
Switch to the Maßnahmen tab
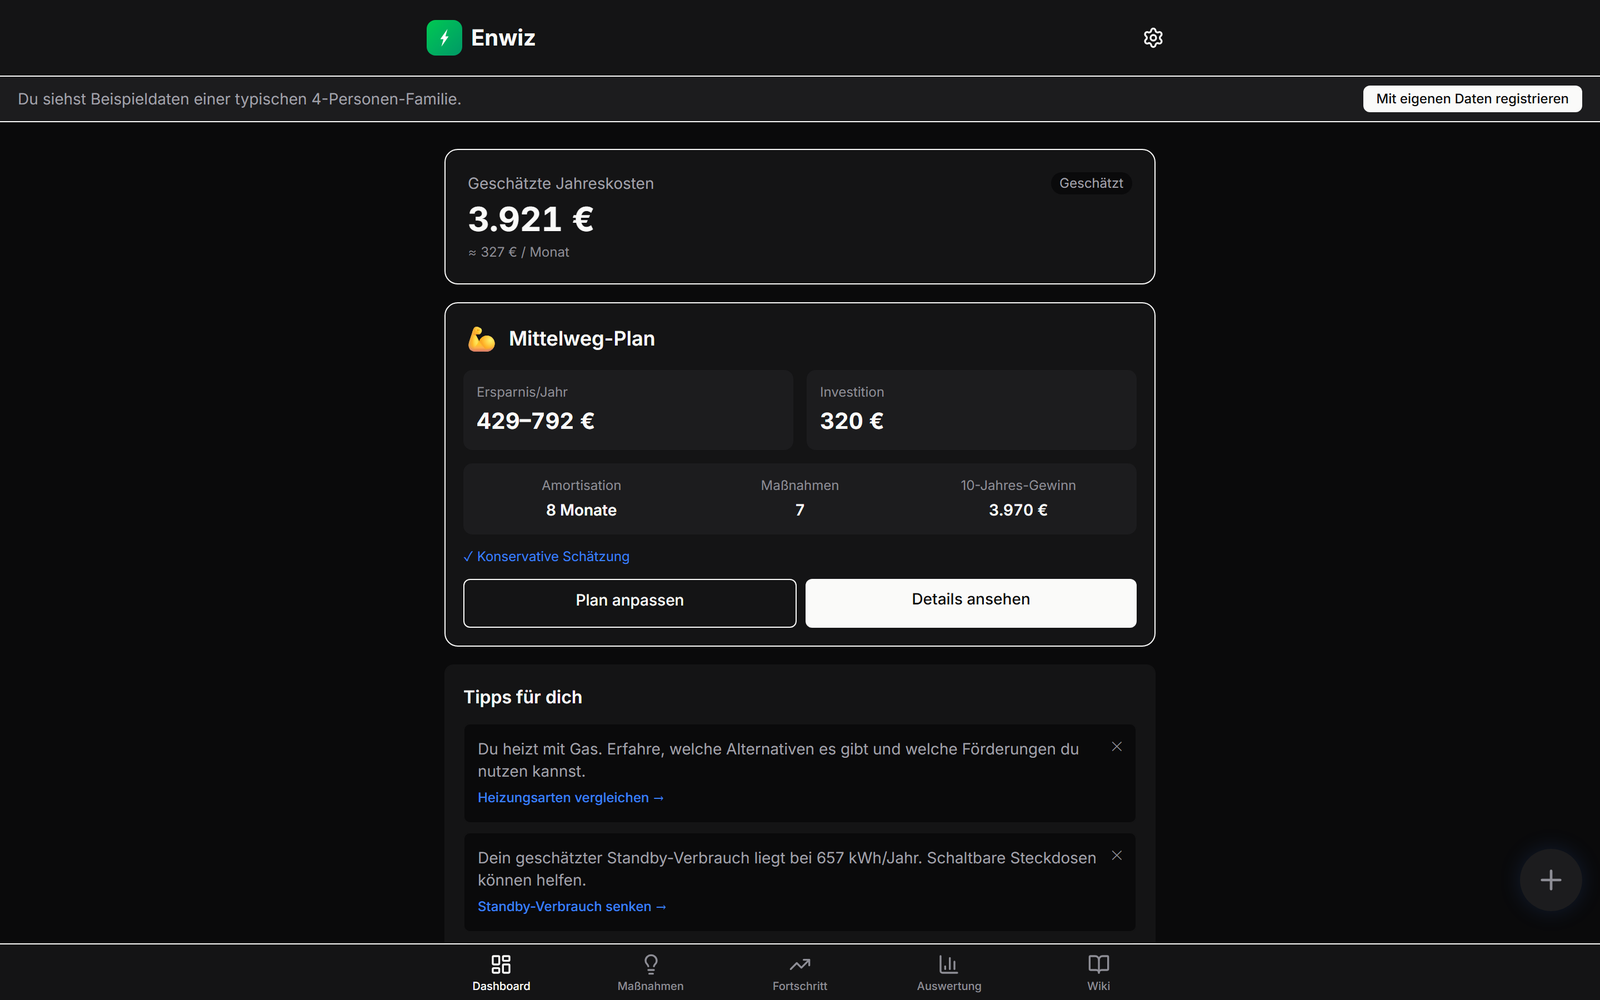[651, 973]
